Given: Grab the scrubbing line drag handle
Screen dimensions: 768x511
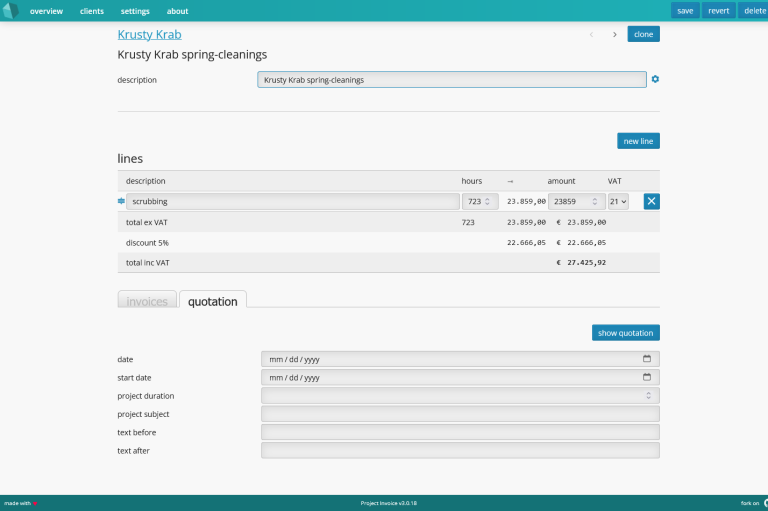Looking at the screenshot, I should click(121, 201).
